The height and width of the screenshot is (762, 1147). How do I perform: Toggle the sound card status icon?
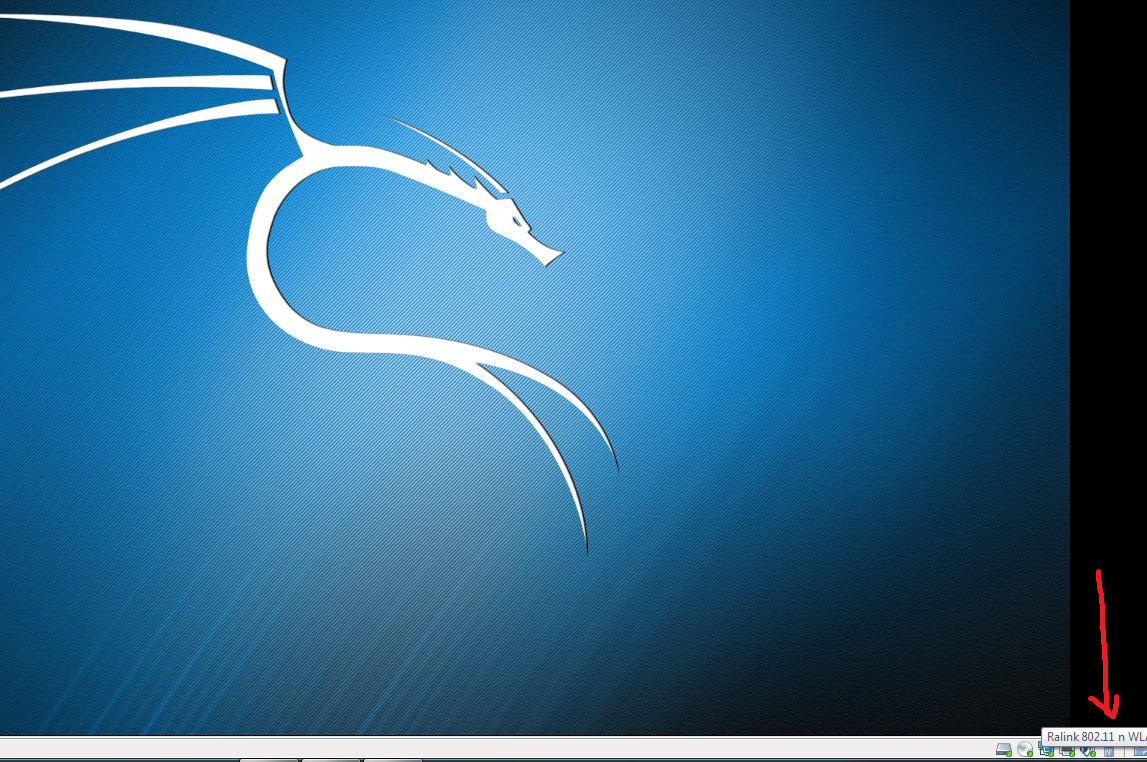[1087, 752]
